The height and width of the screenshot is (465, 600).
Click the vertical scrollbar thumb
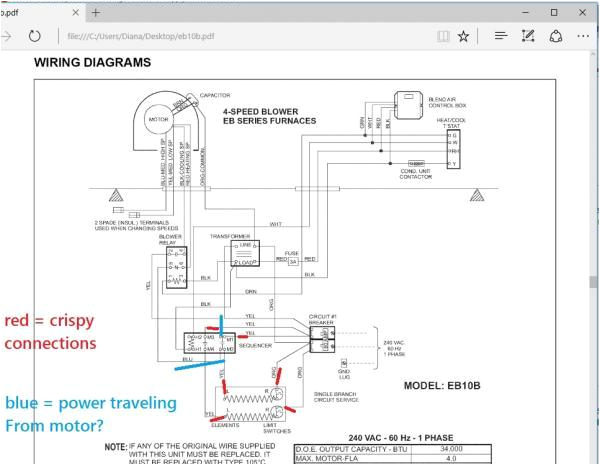tap(594, 283)
